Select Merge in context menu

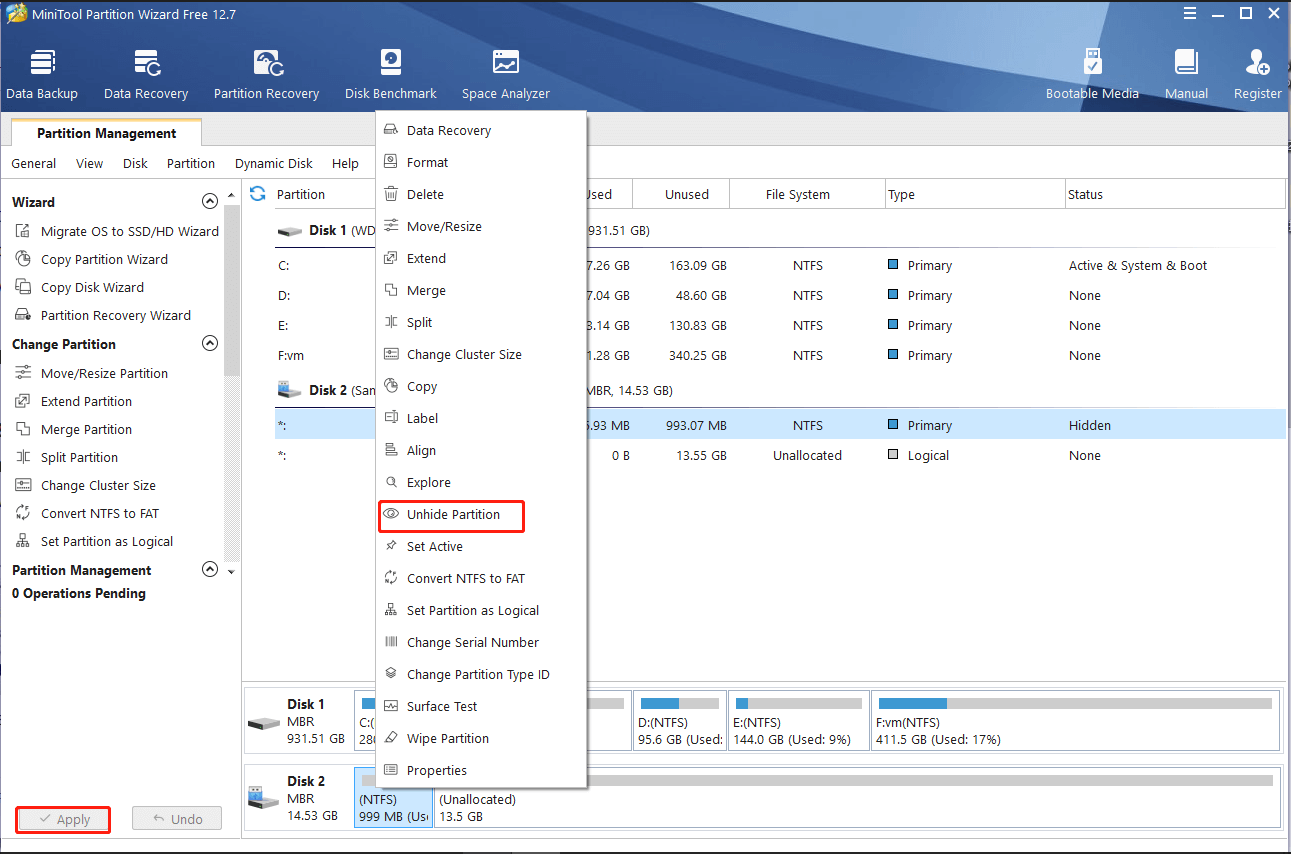[480, 290]
